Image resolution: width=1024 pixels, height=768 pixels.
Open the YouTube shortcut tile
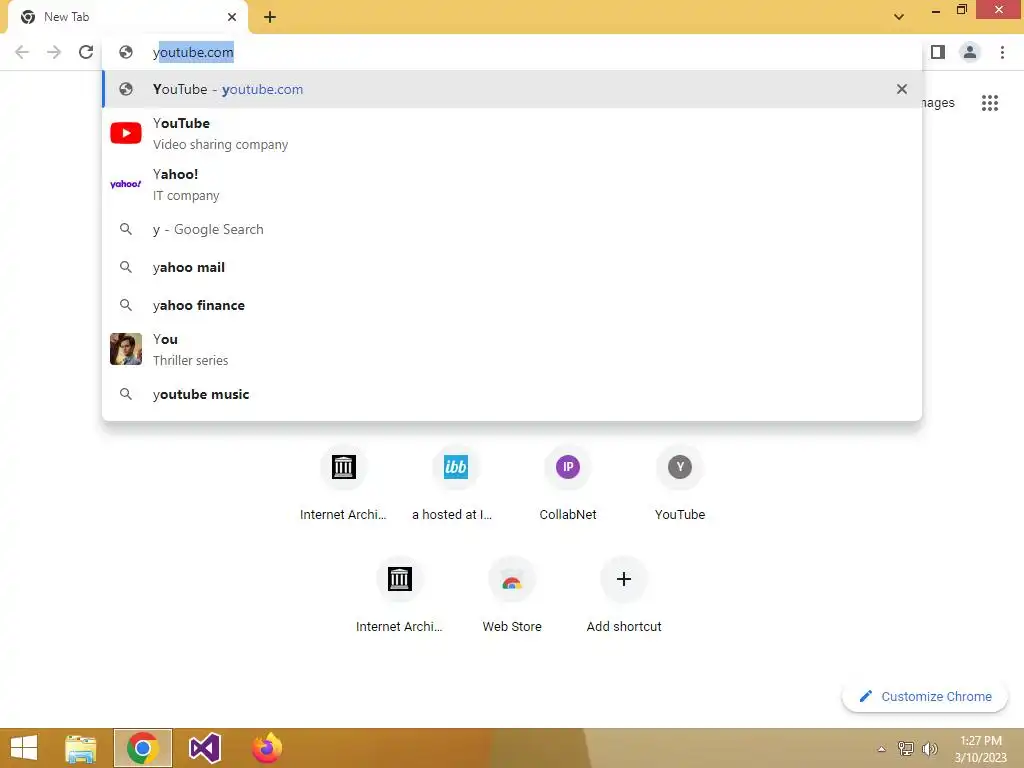(680, 483)
